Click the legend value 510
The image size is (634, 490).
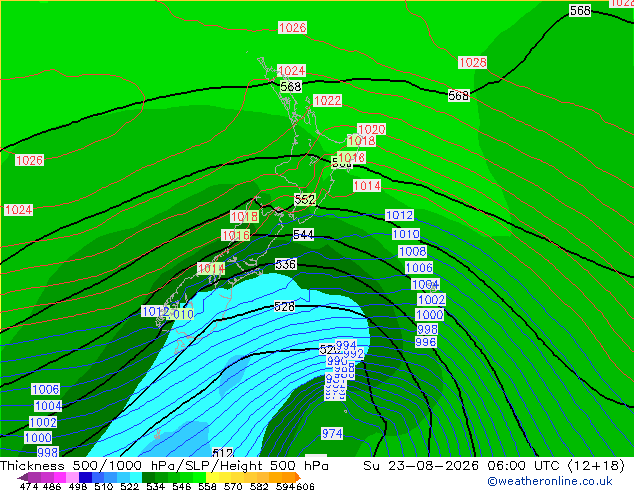click(x=104, y=486)
